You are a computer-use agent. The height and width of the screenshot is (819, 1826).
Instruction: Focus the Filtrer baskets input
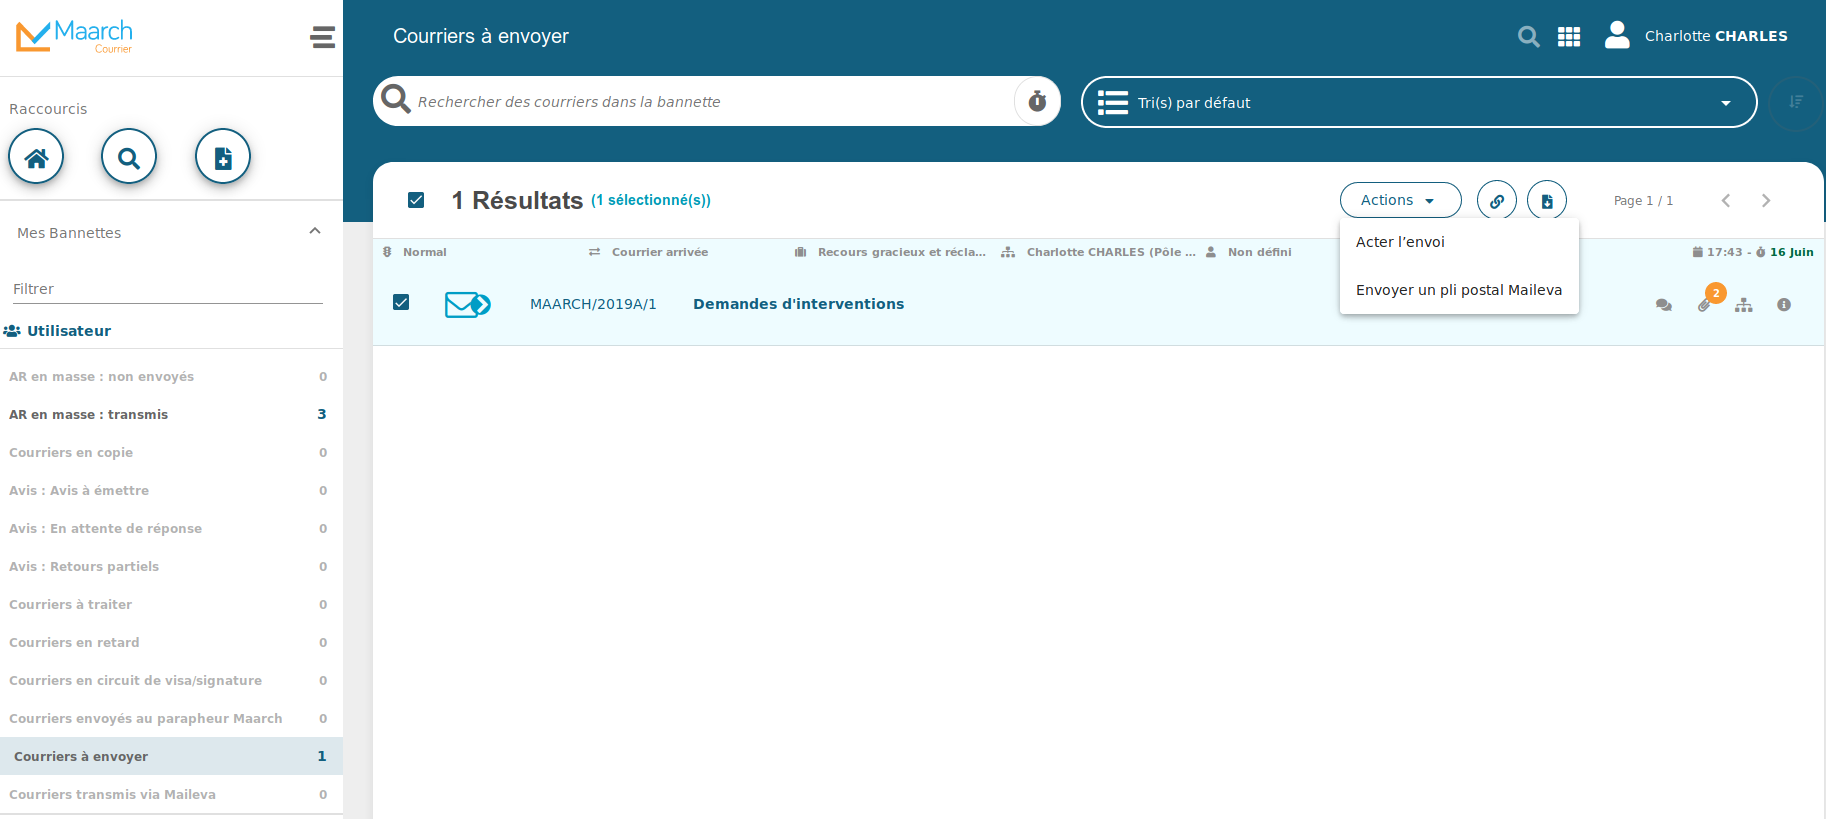point(167,289)
